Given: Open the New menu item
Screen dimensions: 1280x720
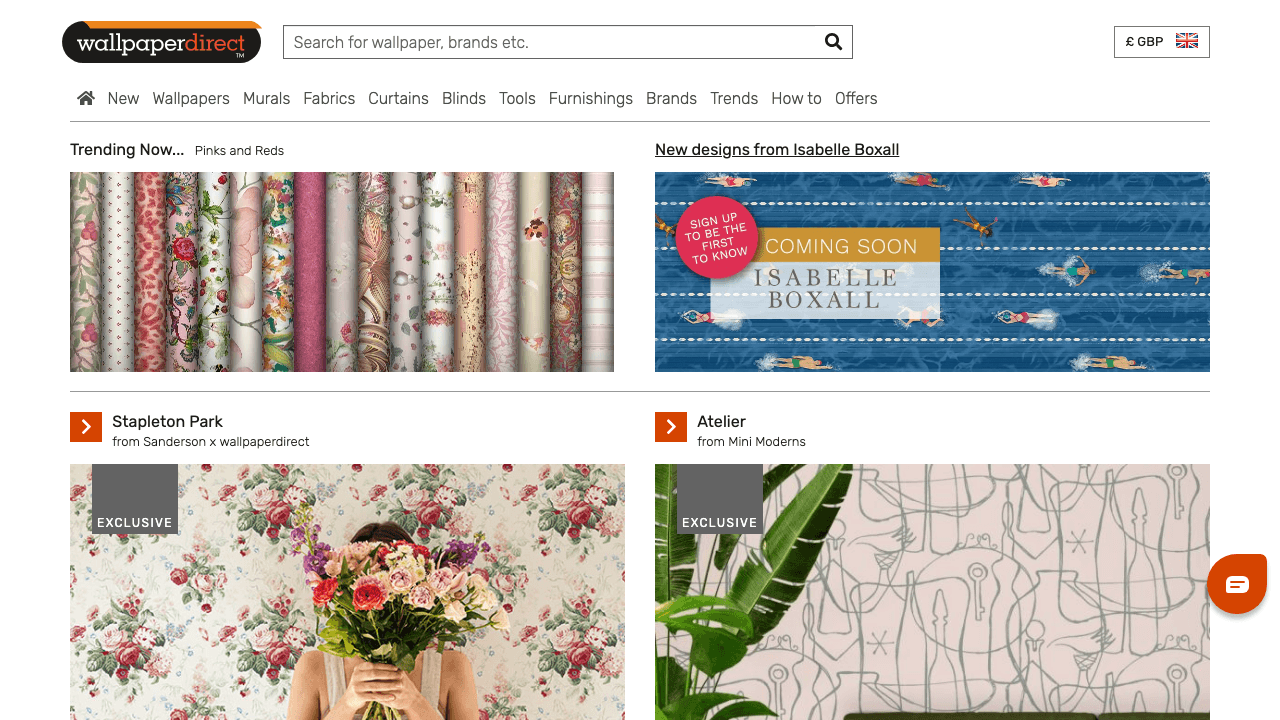Looking at the screenshot, I should coord(123,98).
